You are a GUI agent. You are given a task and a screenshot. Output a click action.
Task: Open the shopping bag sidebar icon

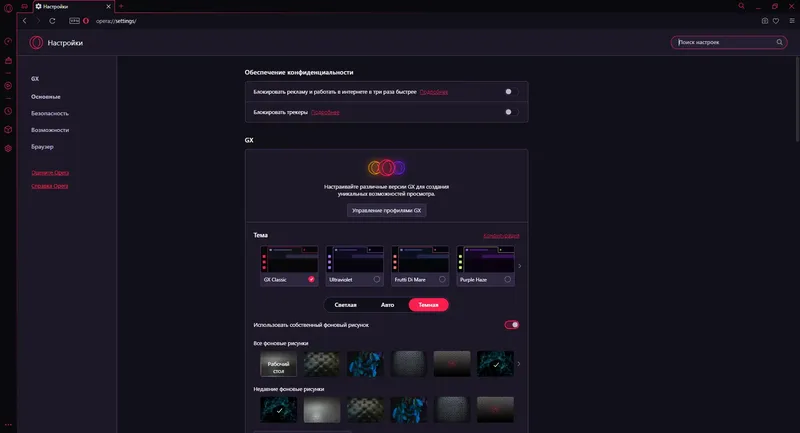pyautogui.click(x=8, y=60)
